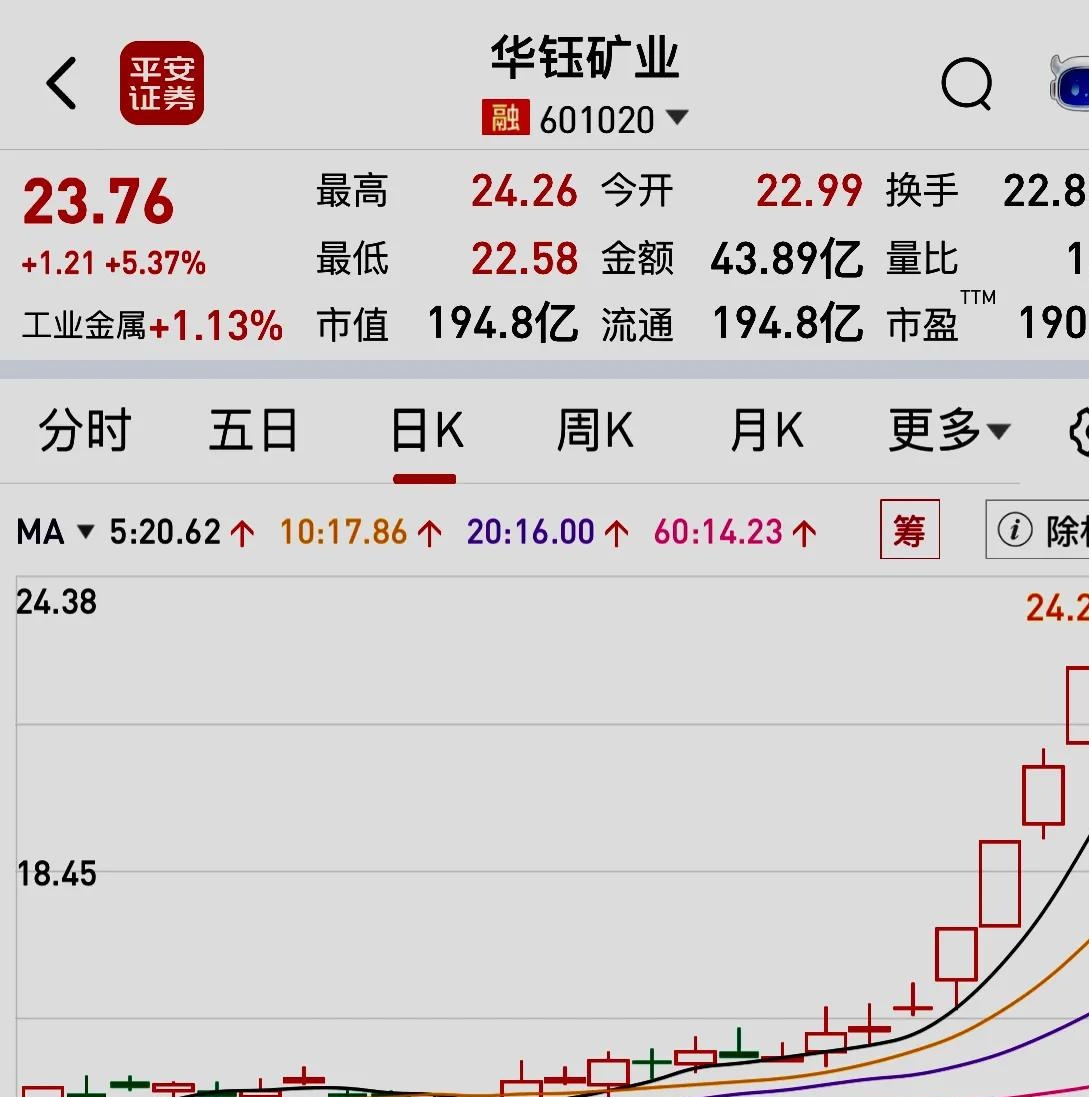Open the Ping An Securities logo

161,83
